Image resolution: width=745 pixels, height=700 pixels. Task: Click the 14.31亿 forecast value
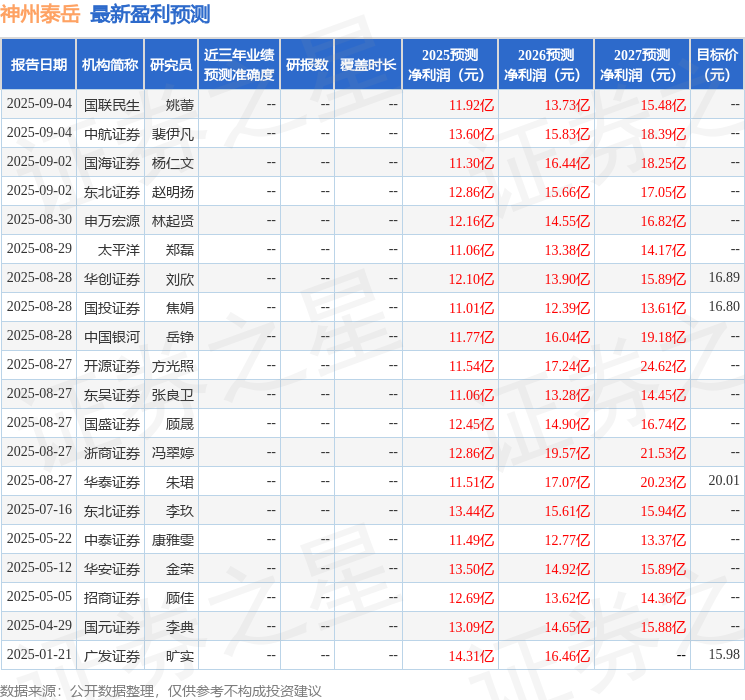[471, 656]
